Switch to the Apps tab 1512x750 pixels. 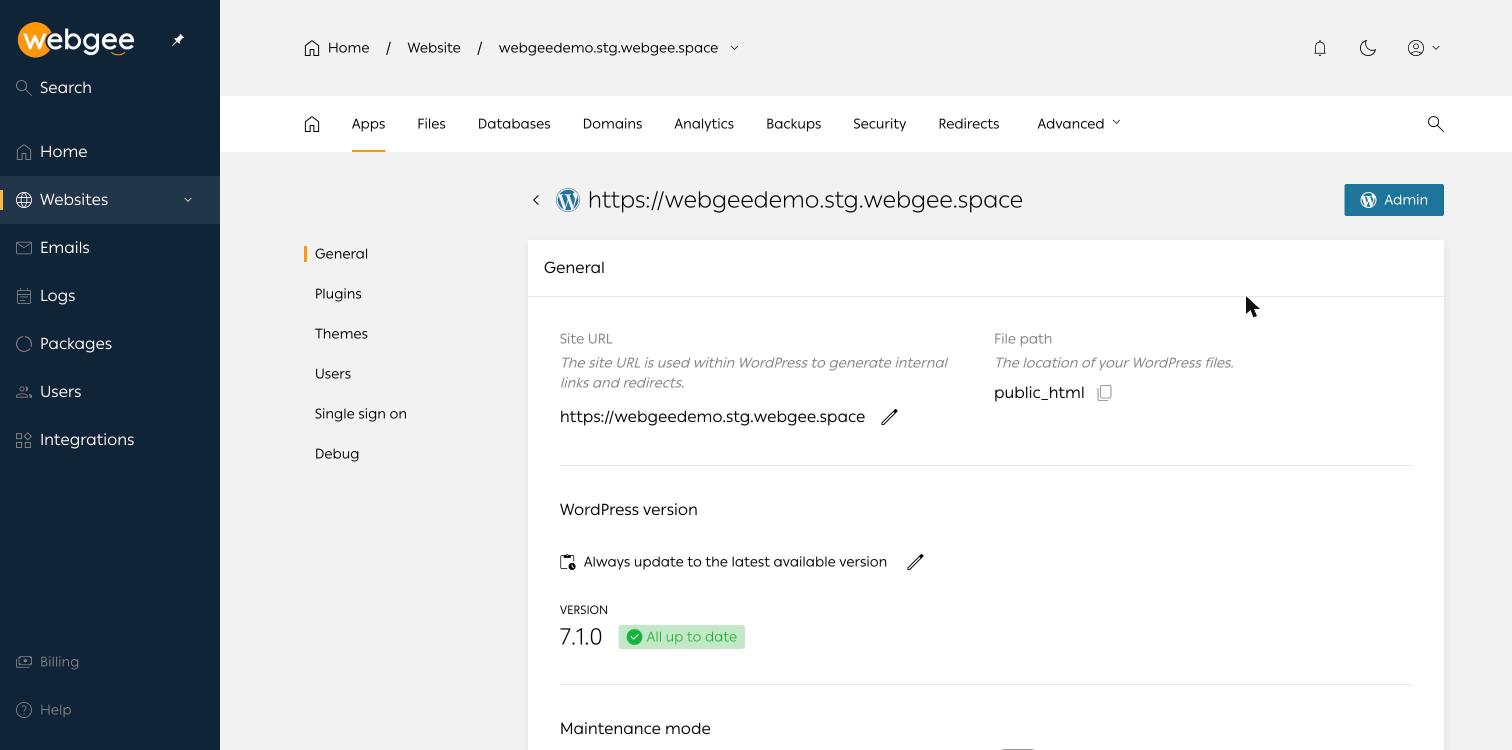click(368, 124)
